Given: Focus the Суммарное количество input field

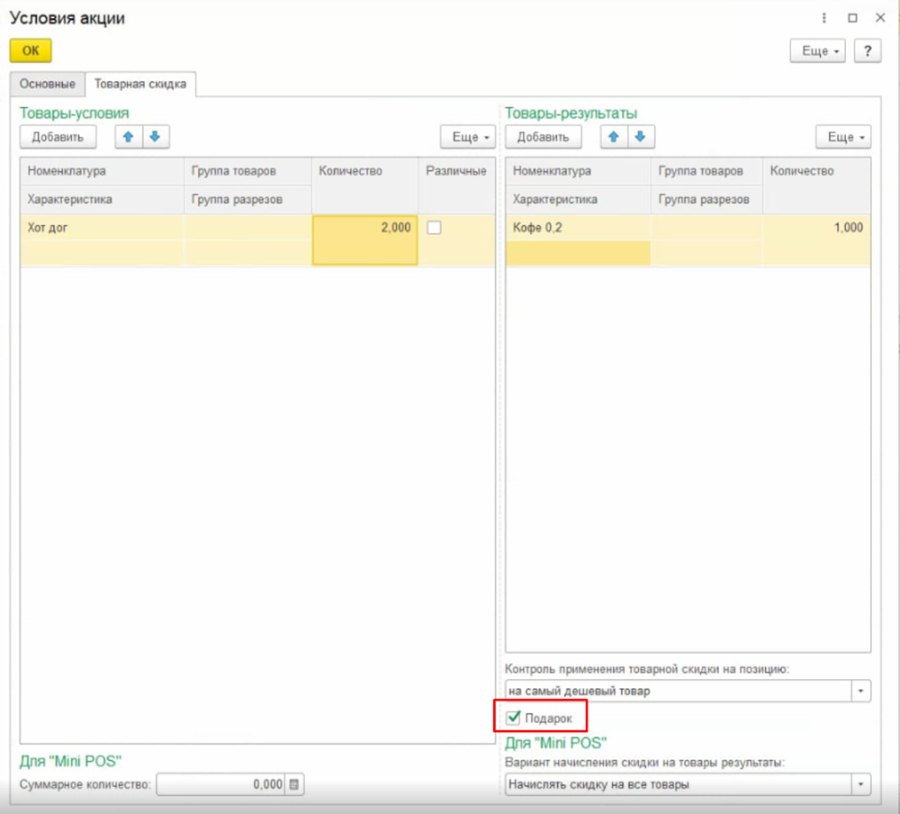Looking at the screenshot, I should (221, 784).
